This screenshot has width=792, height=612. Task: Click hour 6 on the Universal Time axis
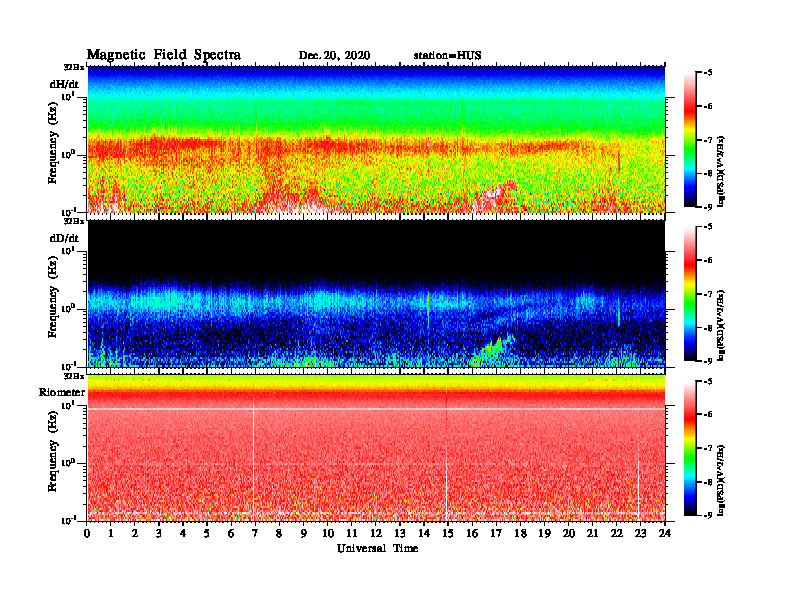[x=231, y=533]
